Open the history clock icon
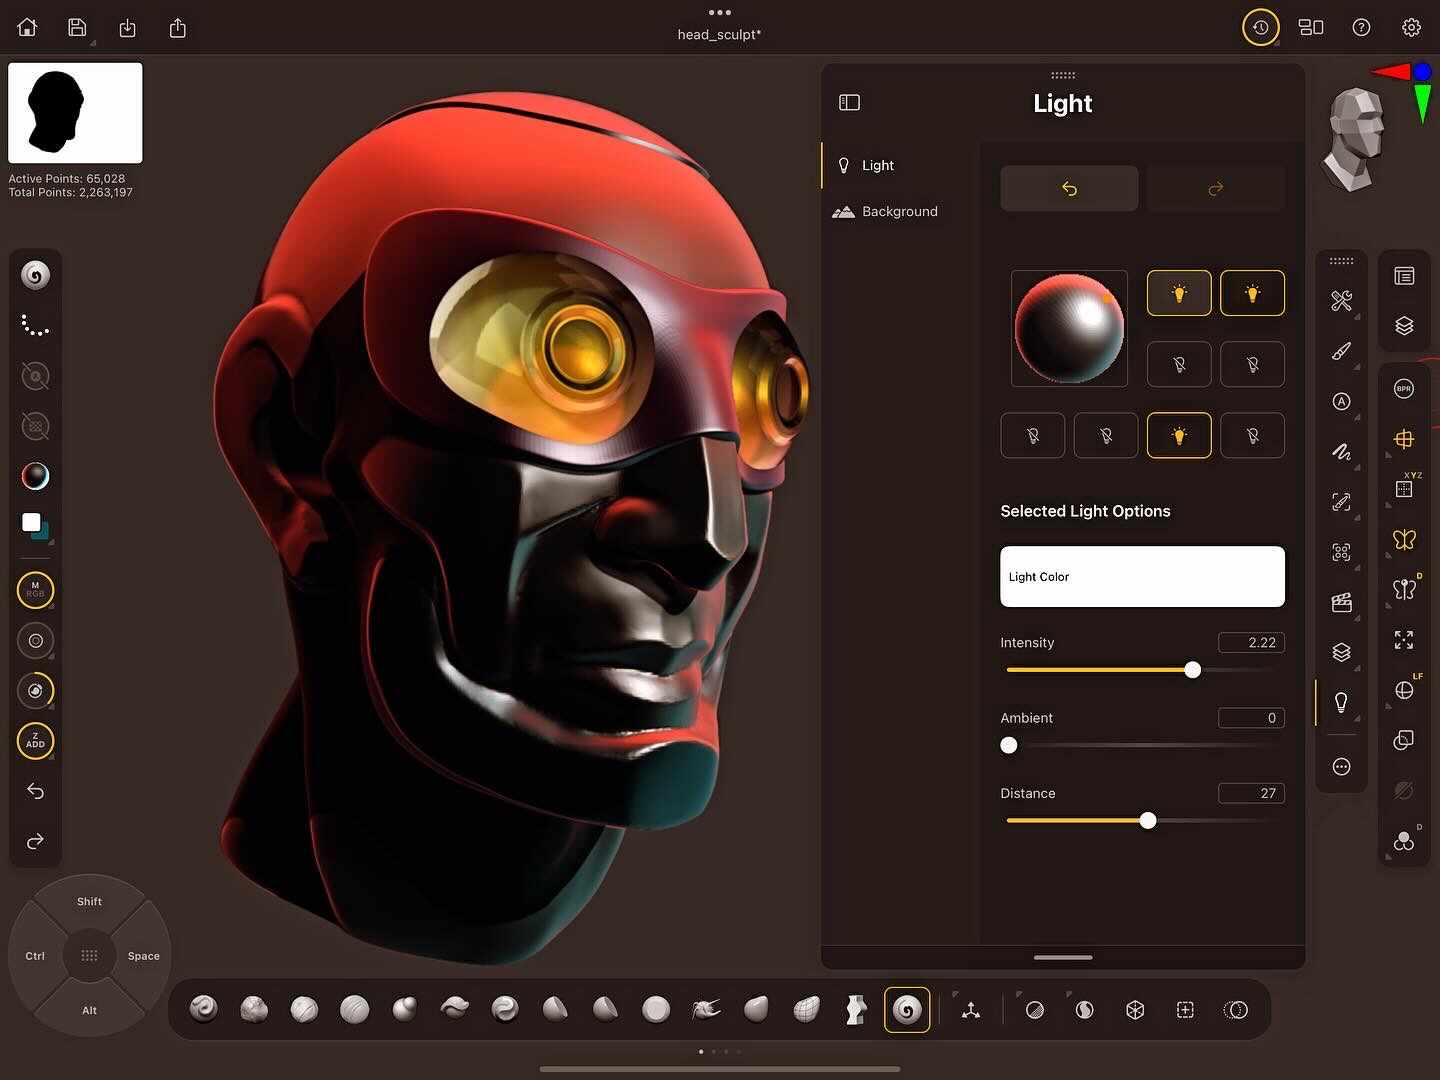This screenshot has width=1440, height=1080. coord(1261,28)
